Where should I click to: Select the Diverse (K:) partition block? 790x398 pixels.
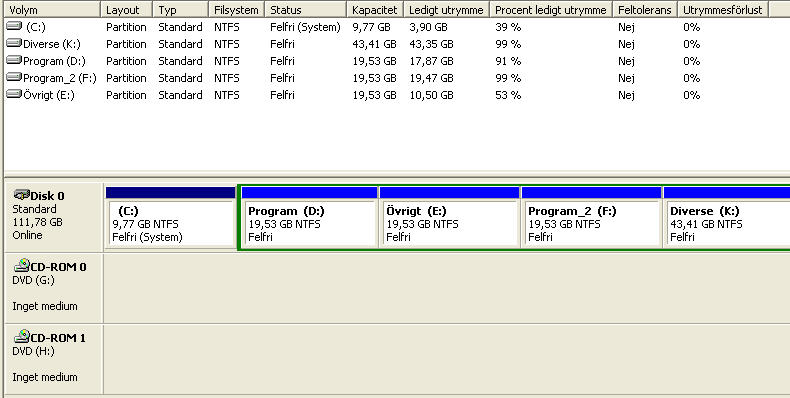[x=727, y=224]
